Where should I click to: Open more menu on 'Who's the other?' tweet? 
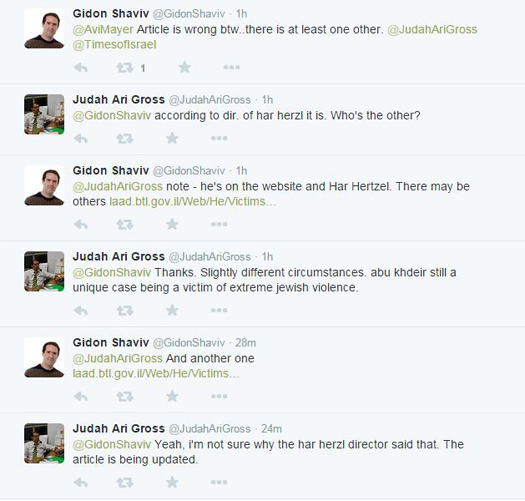tap(219, 138)
